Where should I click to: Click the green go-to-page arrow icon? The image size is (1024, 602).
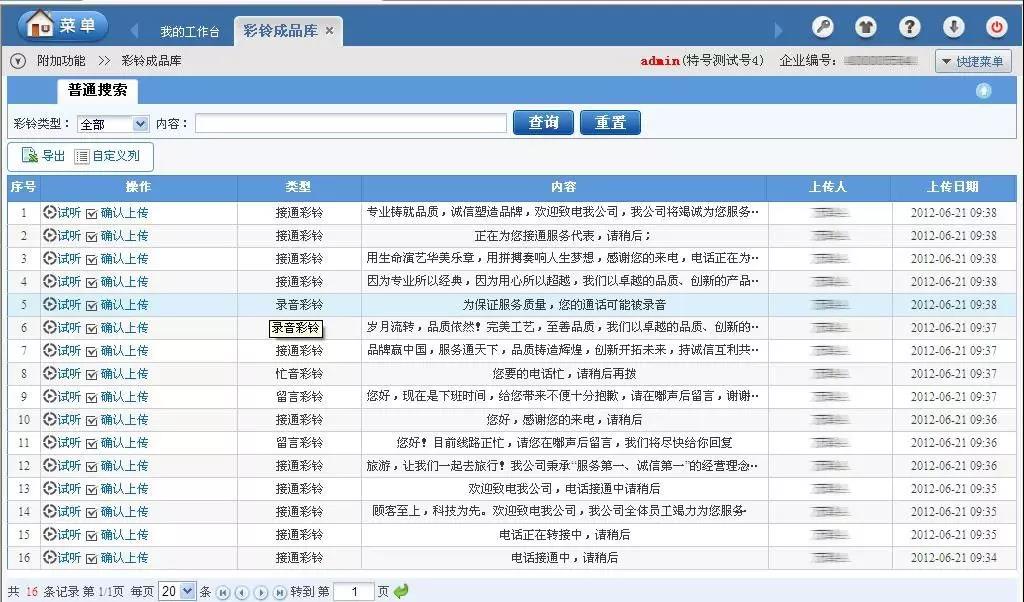(x=401, y=591)
